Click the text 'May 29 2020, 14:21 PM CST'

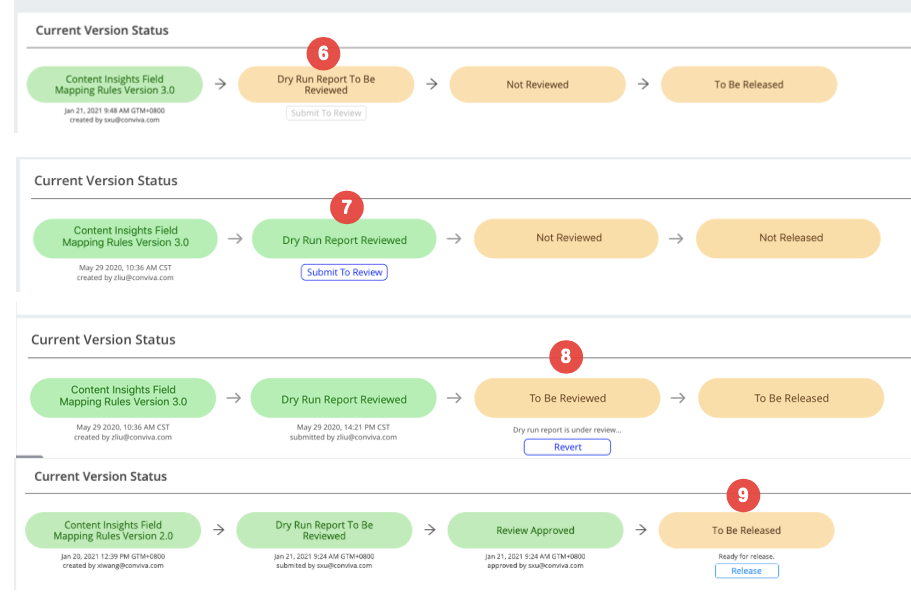343,427
